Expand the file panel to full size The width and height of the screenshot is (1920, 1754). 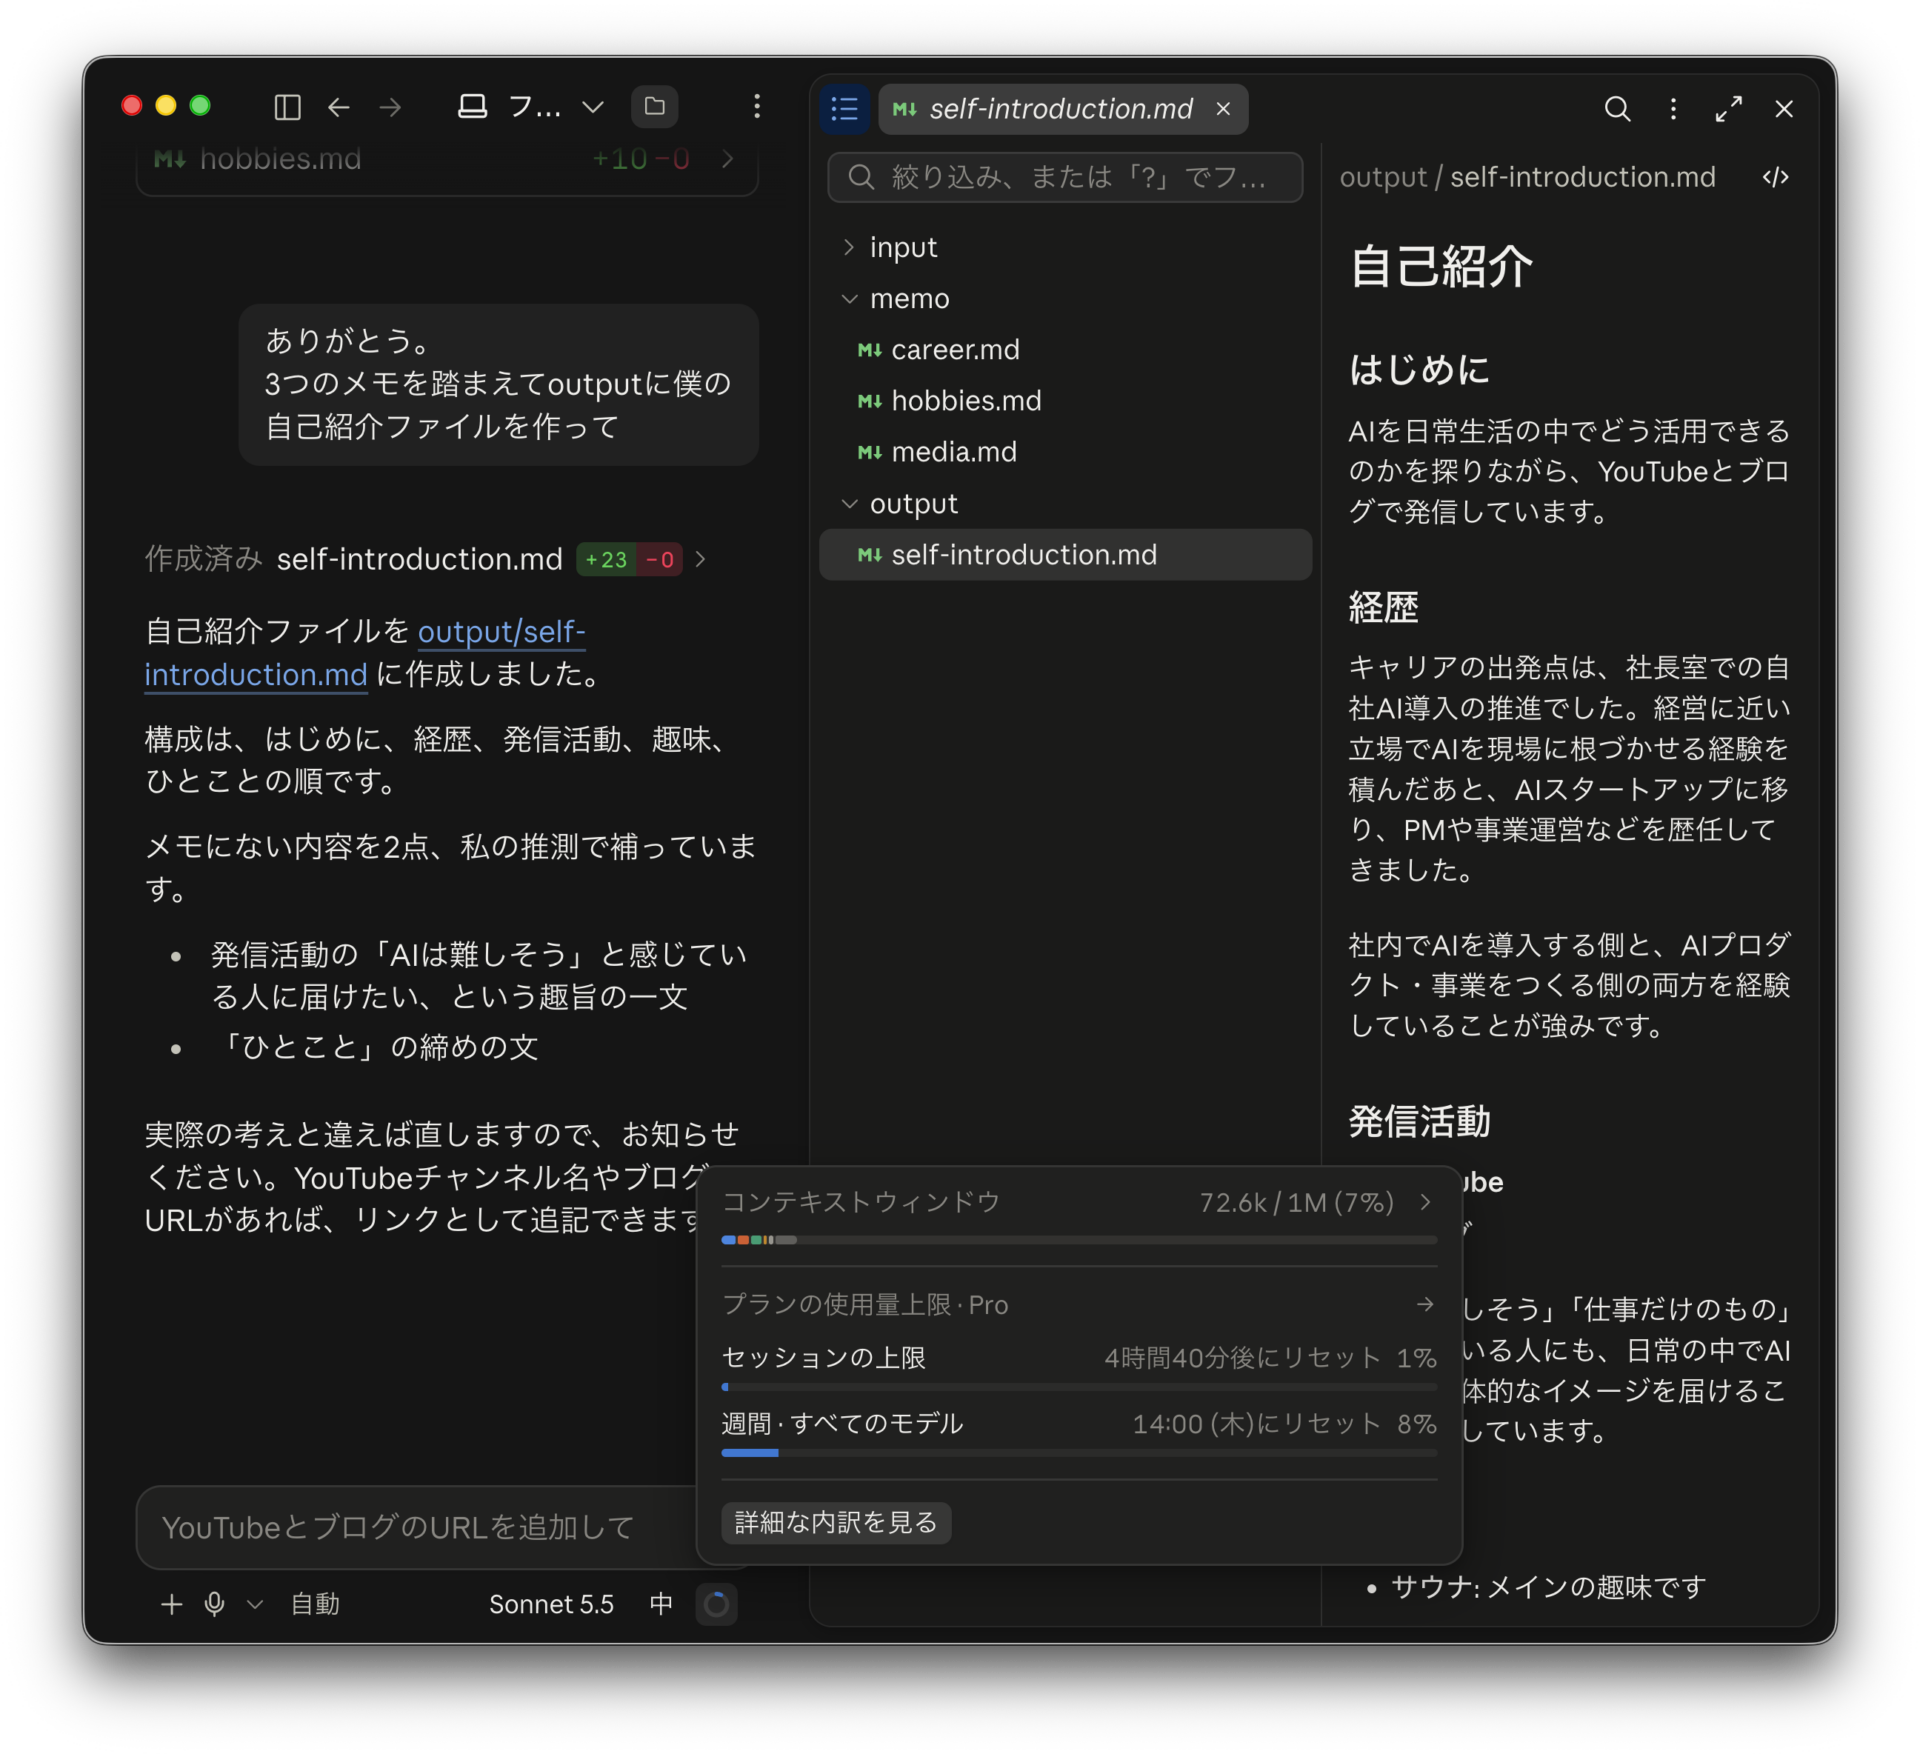coord(1729,109)
